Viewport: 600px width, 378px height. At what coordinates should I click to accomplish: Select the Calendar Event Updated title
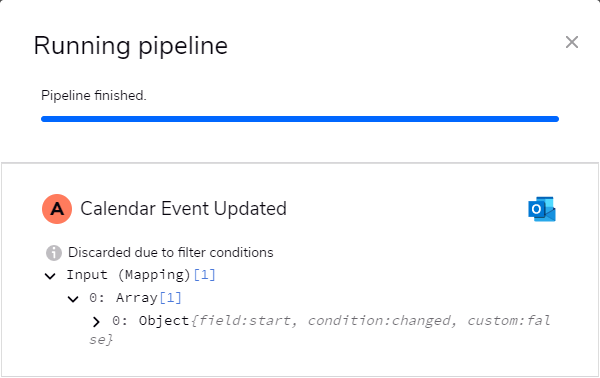183,209
